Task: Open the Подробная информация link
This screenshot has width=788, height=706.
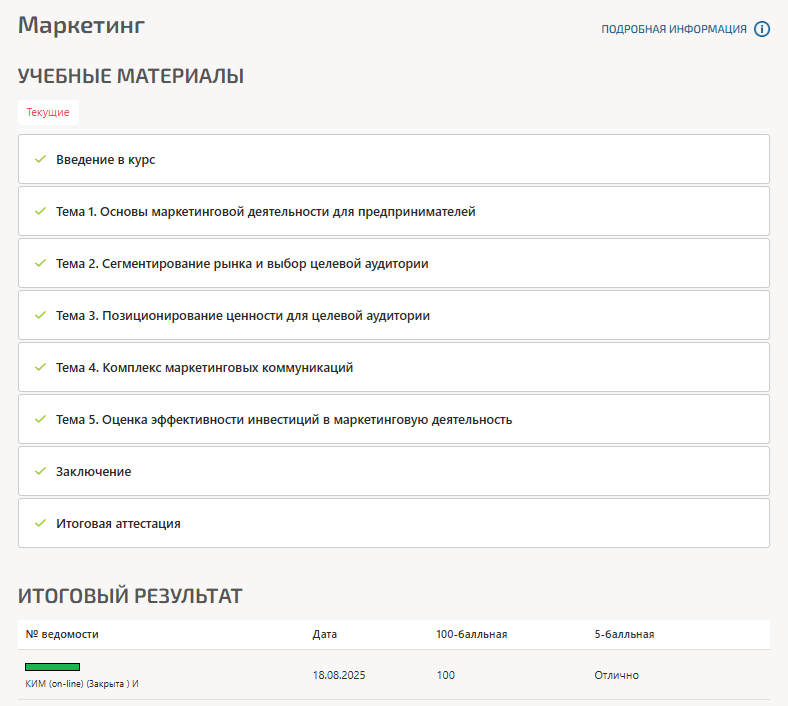Action: (673, 29)
